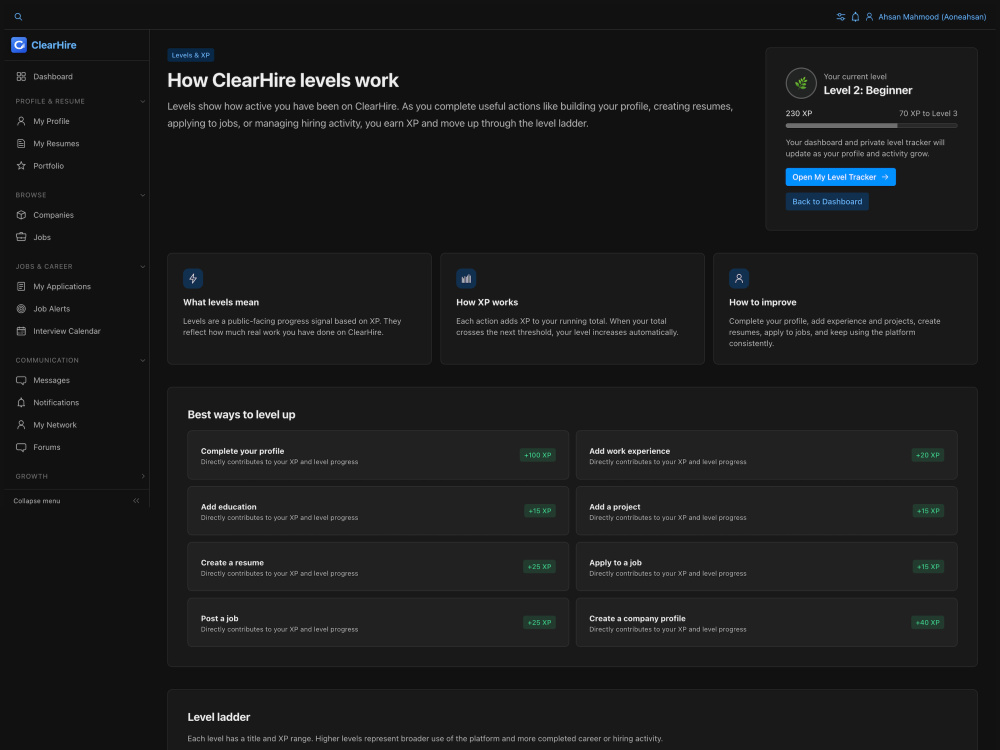Click the Post a job card title
Image resolution: width=1000 pixels, height=750 pixels.
tap(219, 619)
